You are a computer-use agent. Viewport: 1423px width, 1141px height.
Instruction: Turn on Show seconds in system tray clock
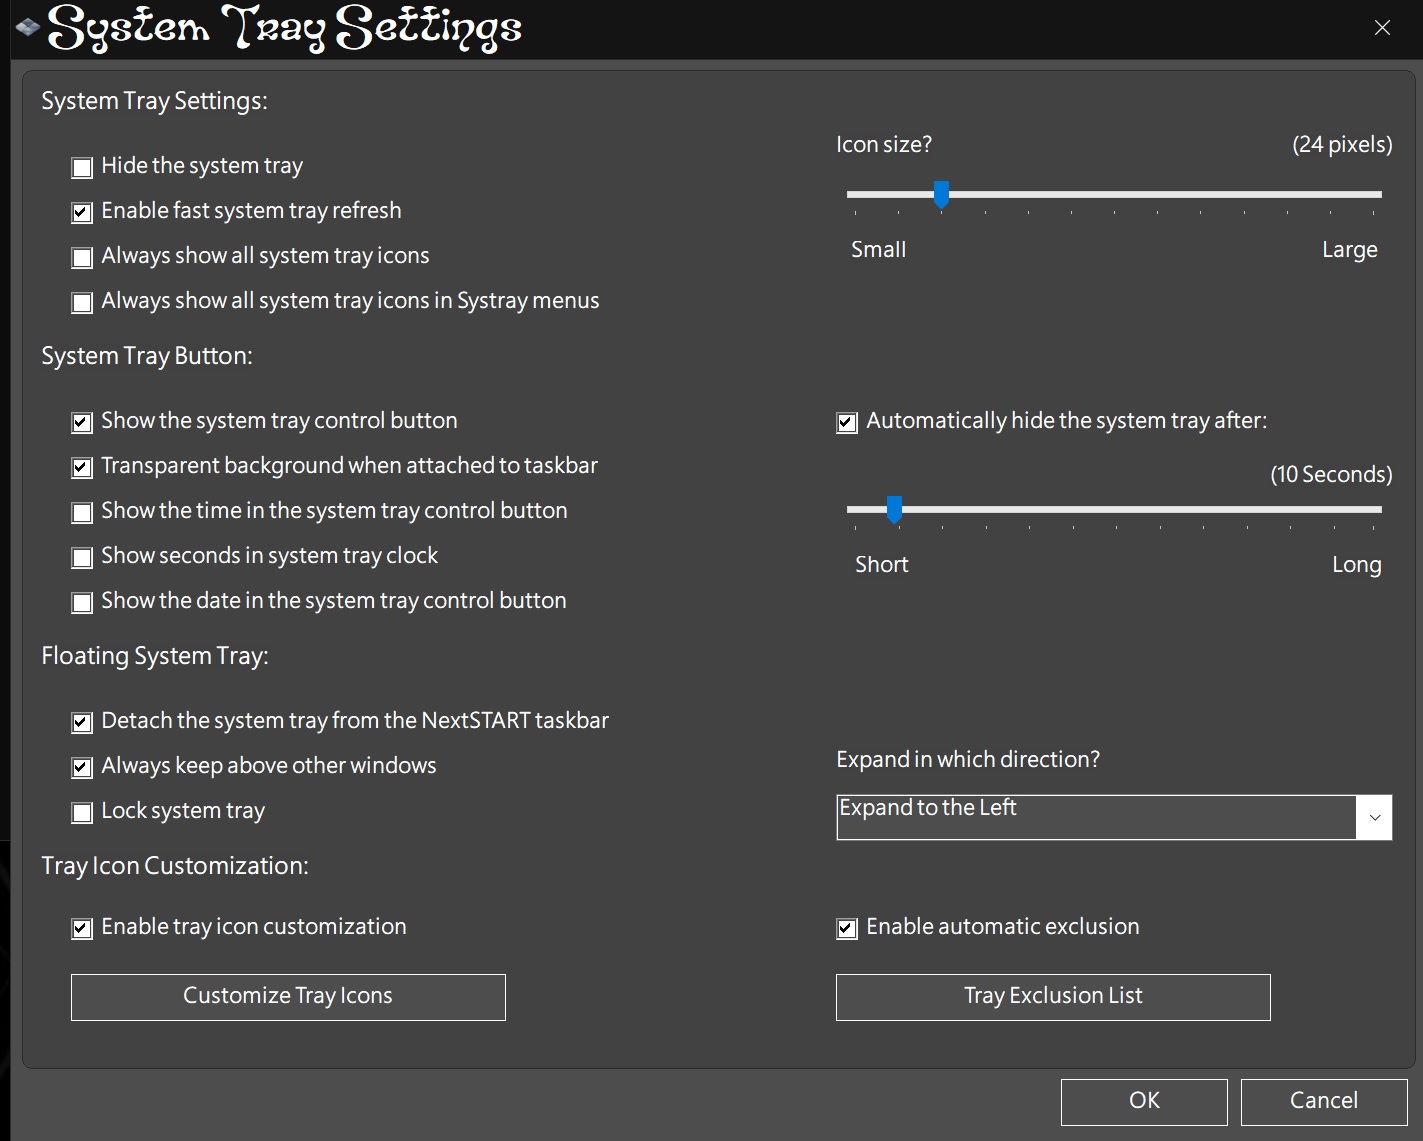click(82, 558)
